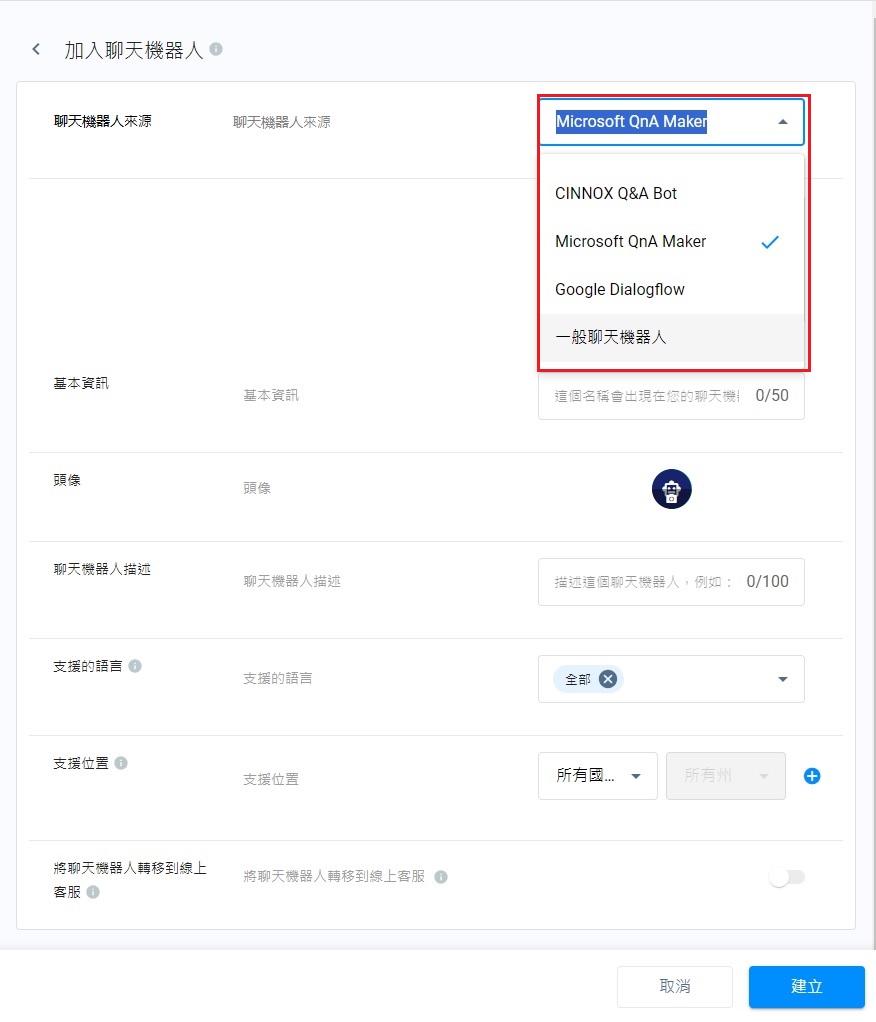
Task: Go back using the left chevron arrow
Action: point(36,49)
